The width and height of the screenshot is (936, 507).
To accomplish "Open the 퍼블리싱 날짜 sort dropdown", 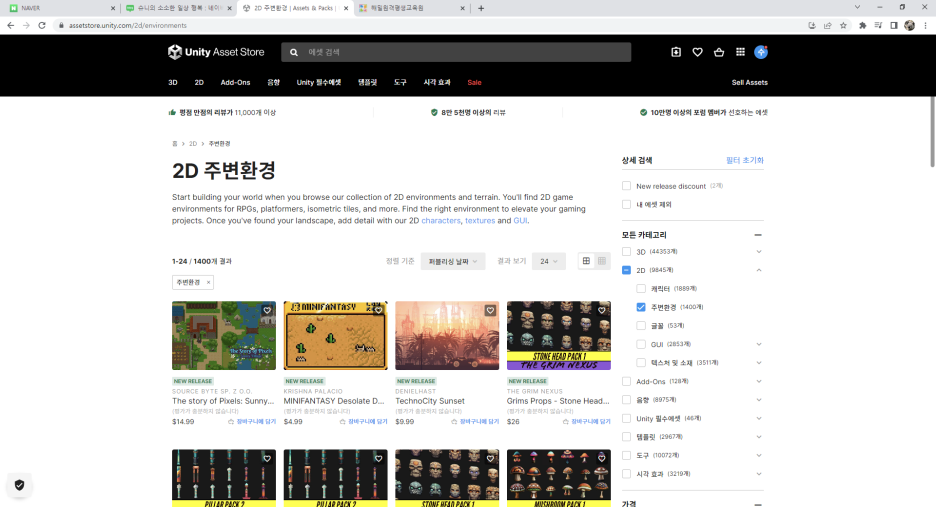I will click(x=453, y=261).
